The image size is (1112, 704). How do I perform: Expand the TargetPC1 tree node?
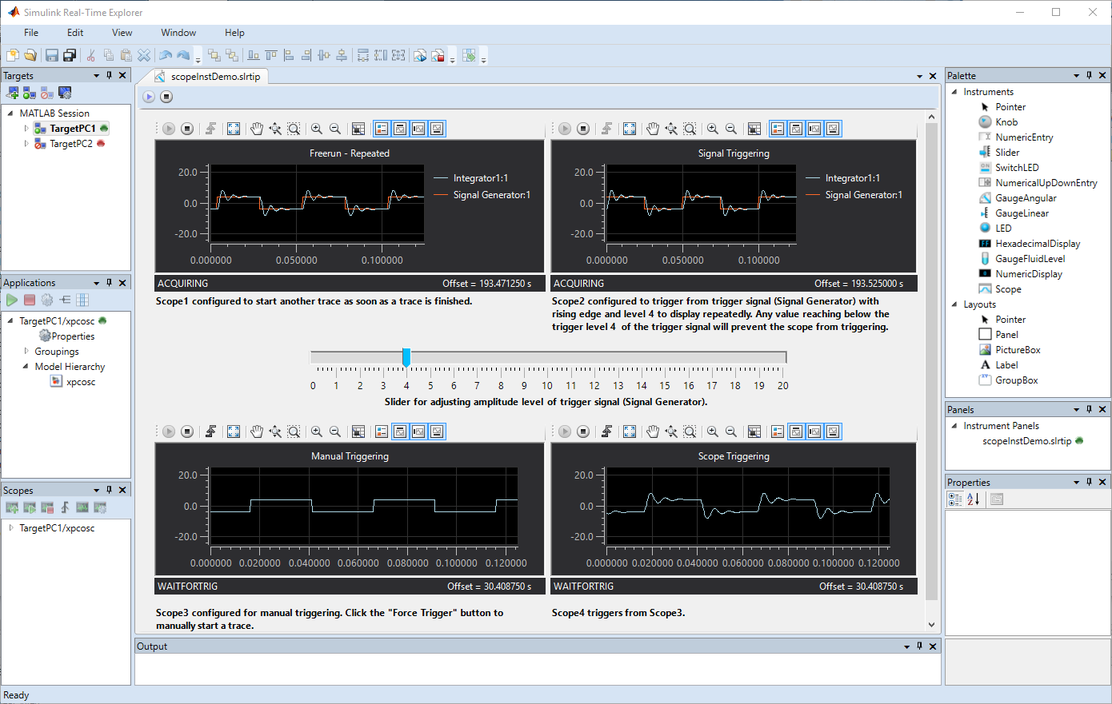click(x=26, y=128)
